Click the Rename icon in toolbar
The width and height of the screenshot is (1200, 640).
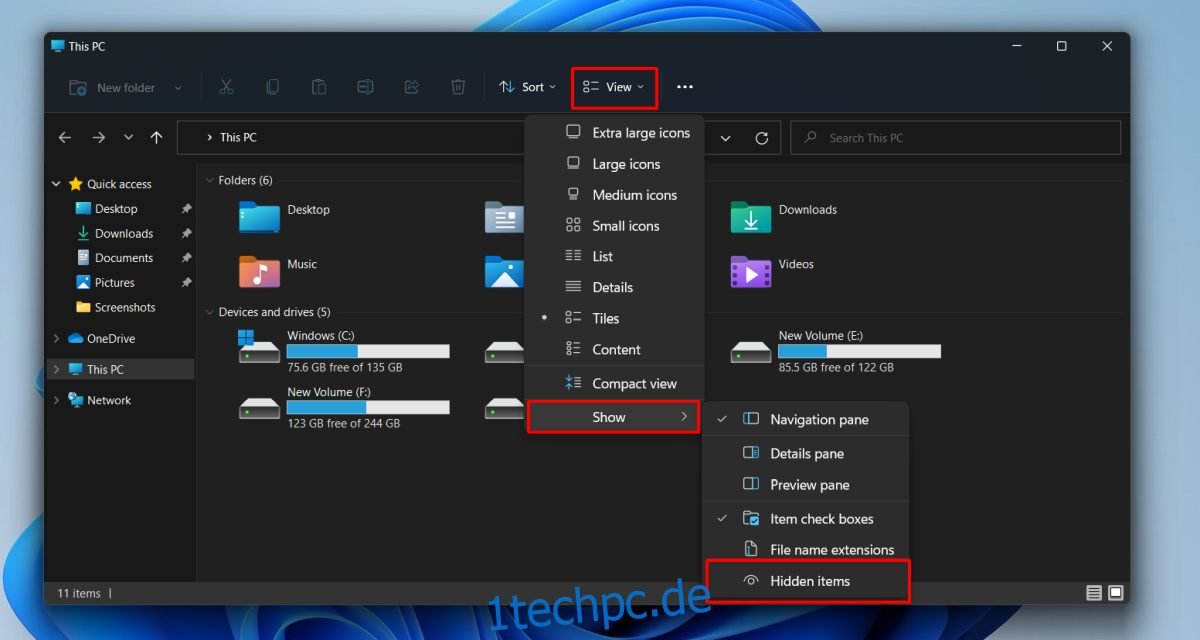(x=365, y=87)
